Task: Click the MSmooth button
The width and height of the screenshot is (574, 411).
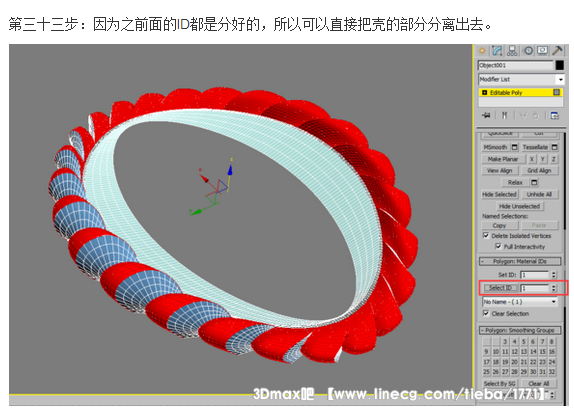Action: [x=495, y=147]
